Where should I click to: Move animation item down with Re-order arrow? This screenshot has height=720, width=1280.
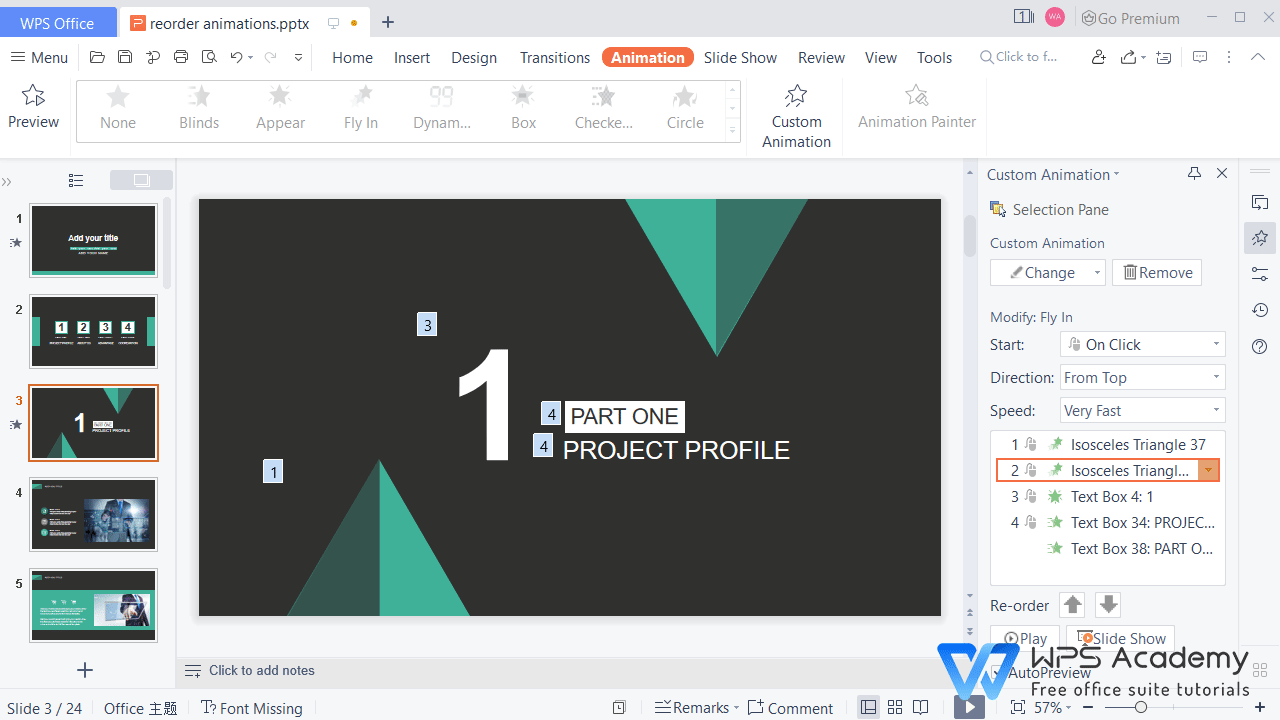point(1107,604)
